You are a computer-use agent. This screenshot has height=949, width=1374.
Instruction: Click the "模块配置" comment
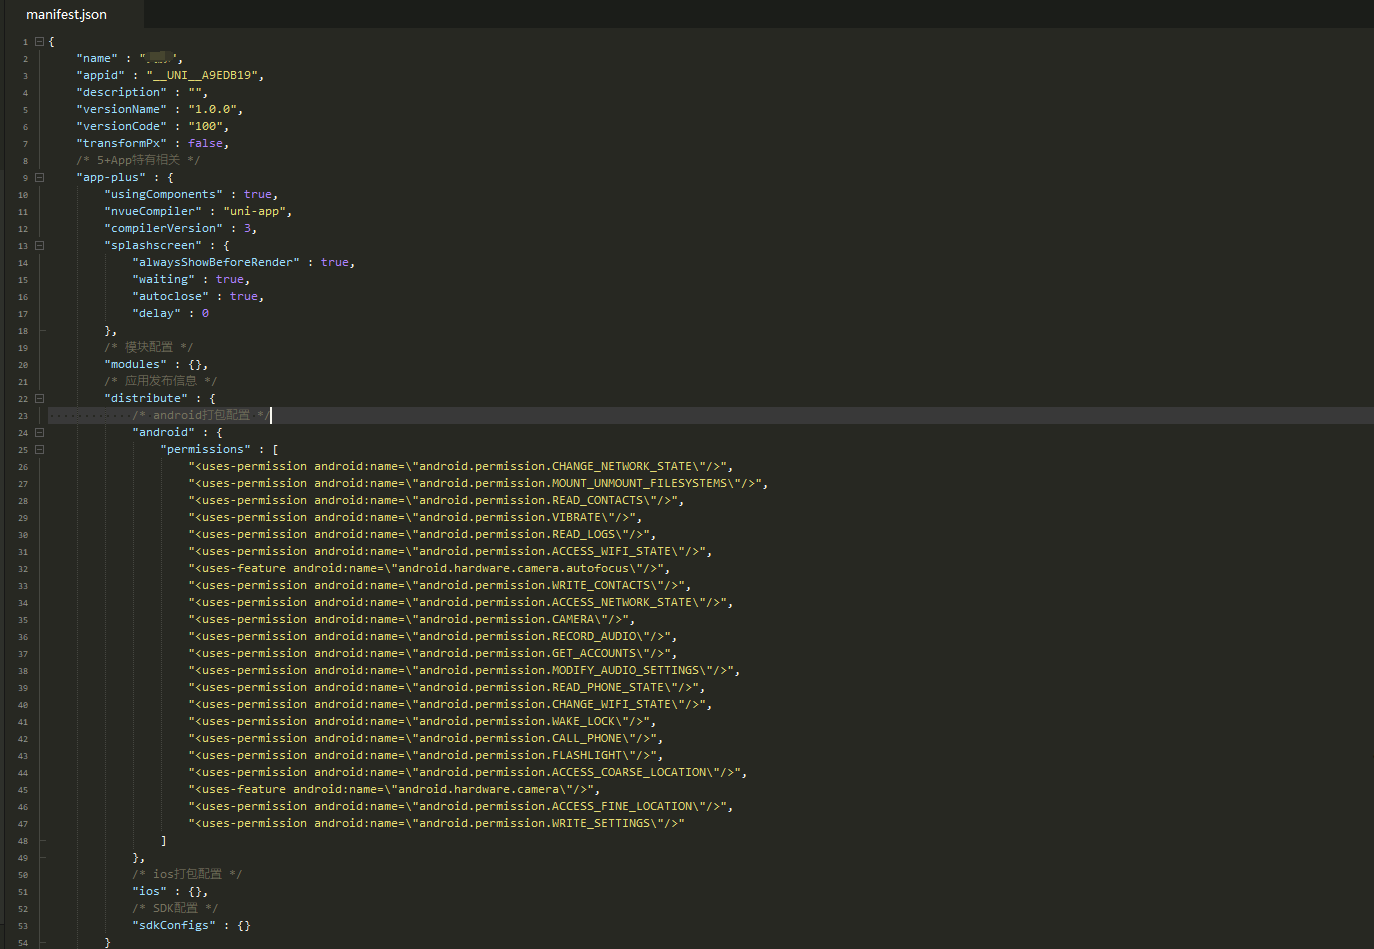149,347
